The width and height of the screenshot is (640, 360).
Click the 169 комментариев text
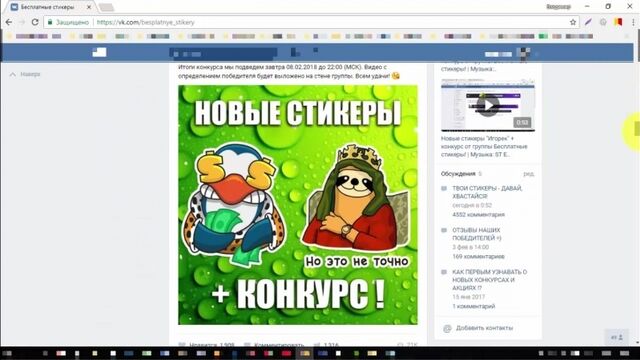[478, 257]
